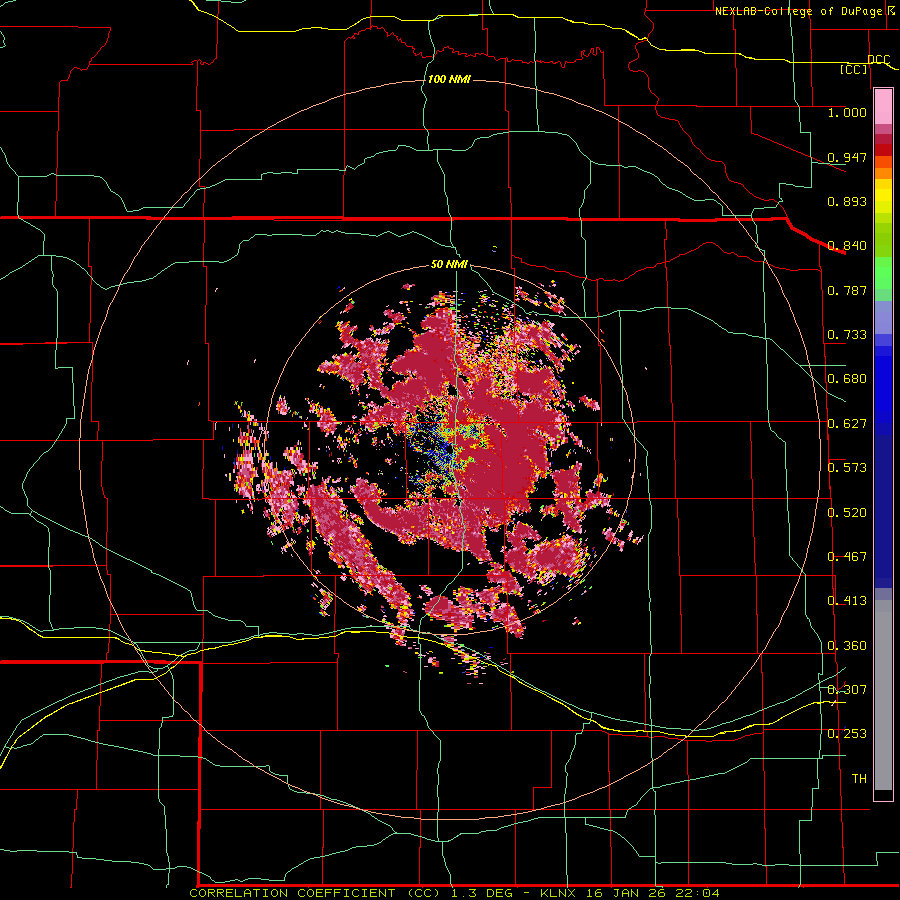Click the 0.520 color scale value
The height and width of the screenshot is (900, 900).
(x=847, y=513)
